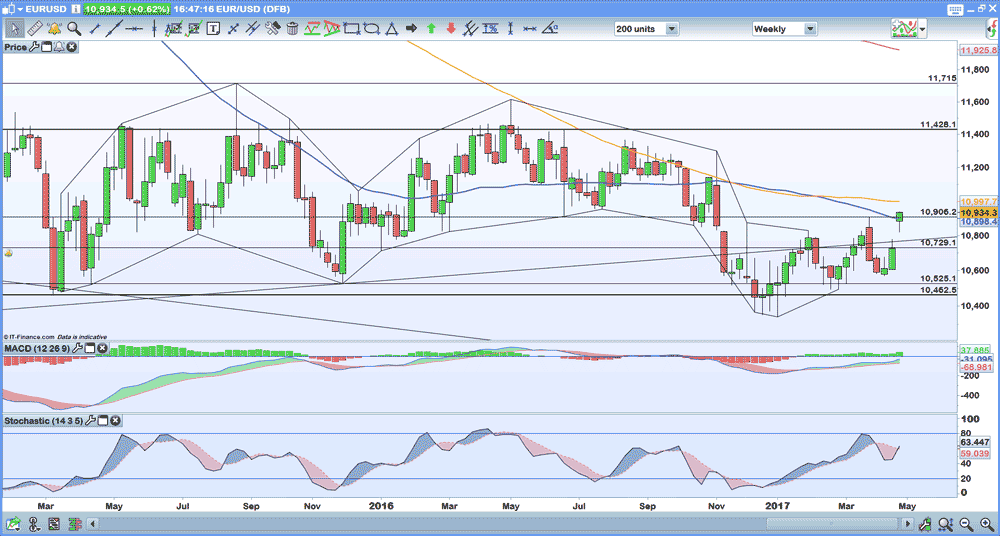Close the Stochastic indicator panel
Viewport: 1000px width, 536px height.
[115, 421]
